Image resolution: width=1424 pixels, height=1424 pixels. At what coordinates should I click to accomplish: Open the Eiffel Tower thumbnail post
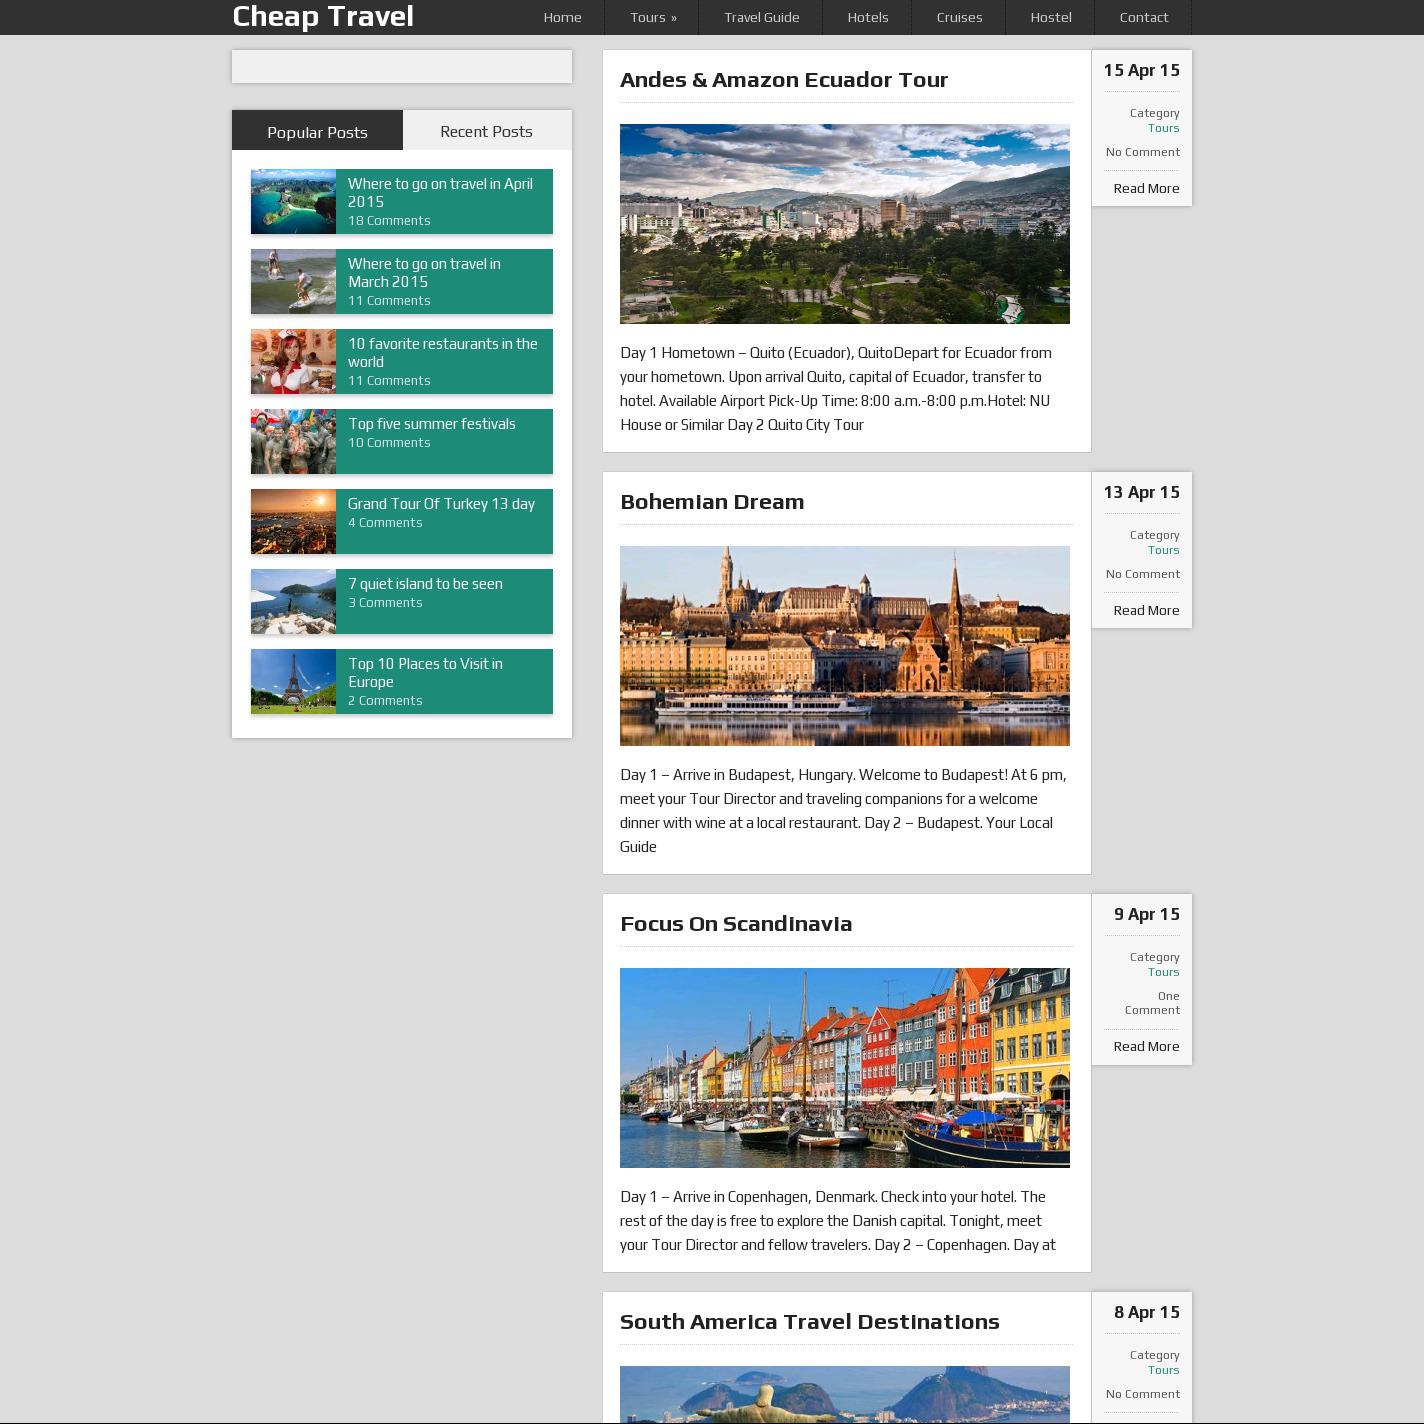[293, 681]
